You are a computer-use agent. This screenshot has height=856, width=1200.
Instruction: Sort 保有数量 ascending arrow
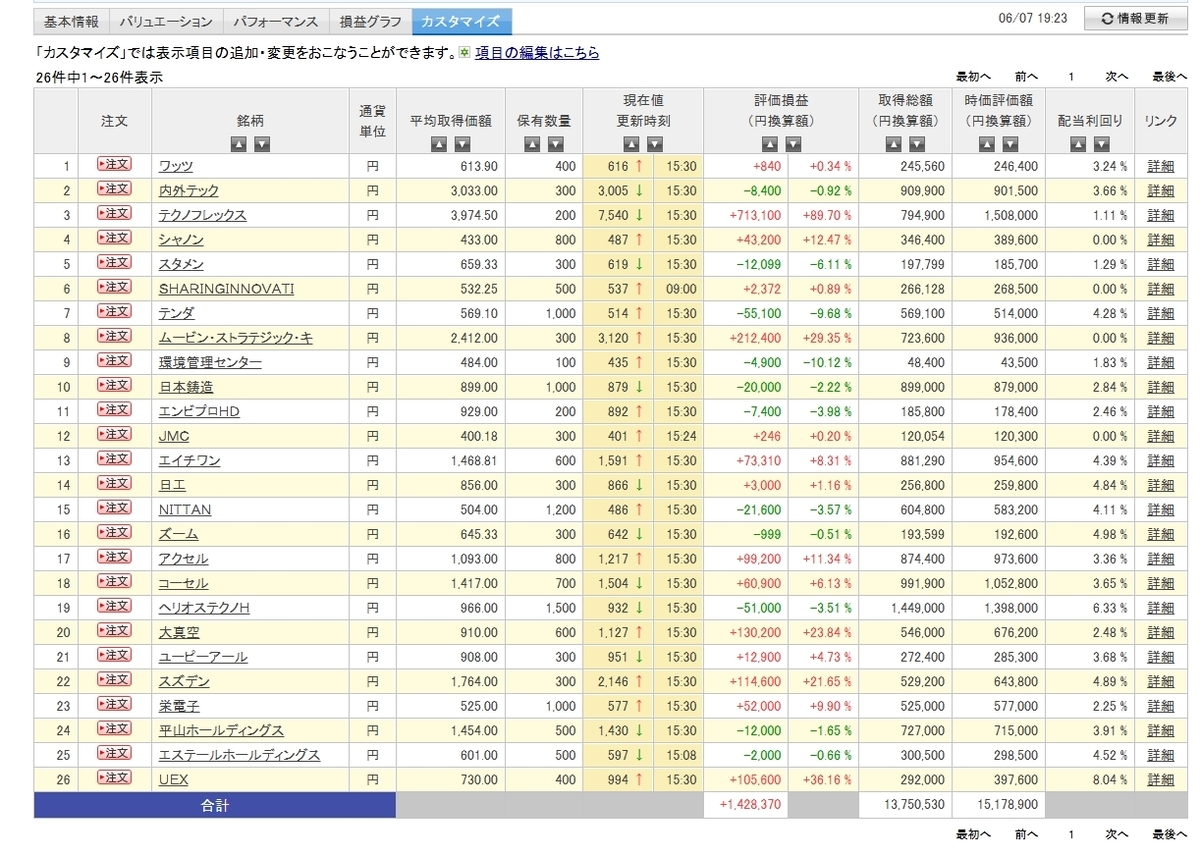coord(532,144)
